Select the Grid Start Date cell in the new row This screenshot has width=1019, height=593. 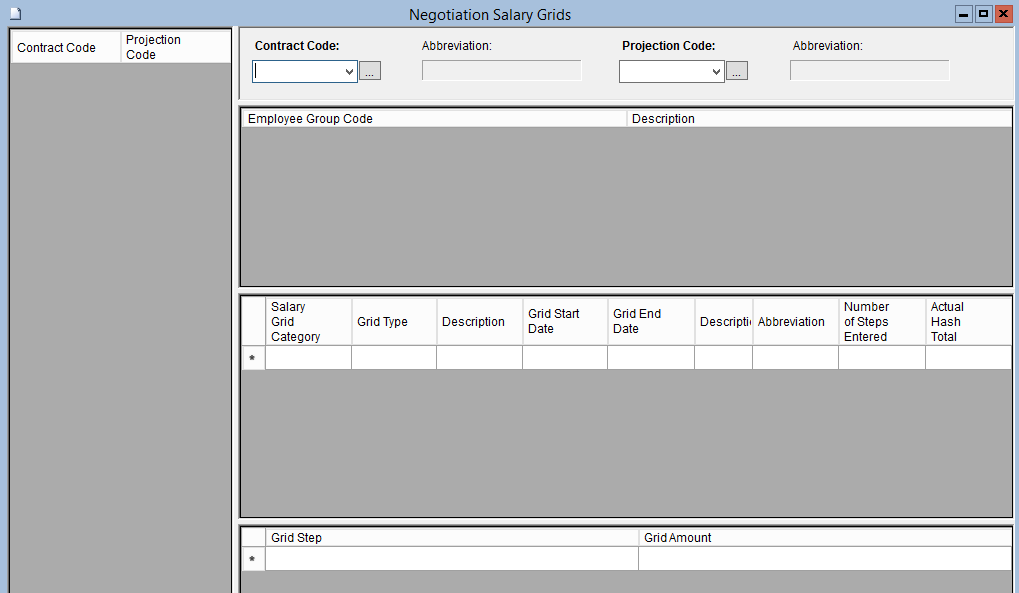tap(564, 358)
